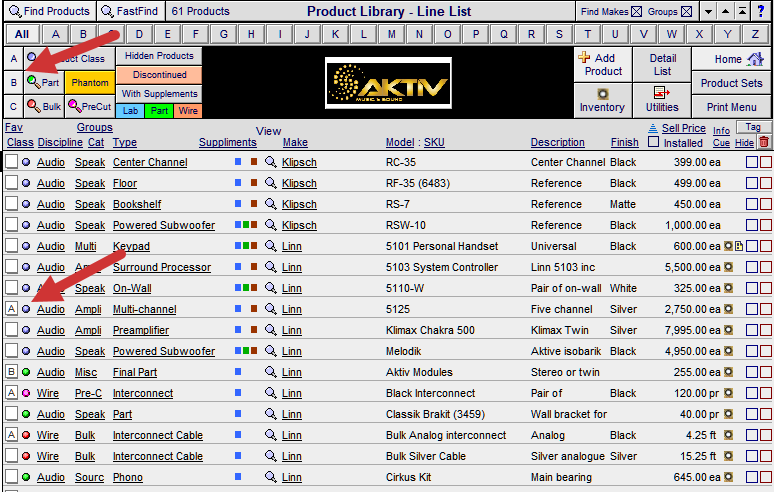Screen dimensions: 774x492
Task: Sort by Sell Price header
Action: [x=684, y=128]
